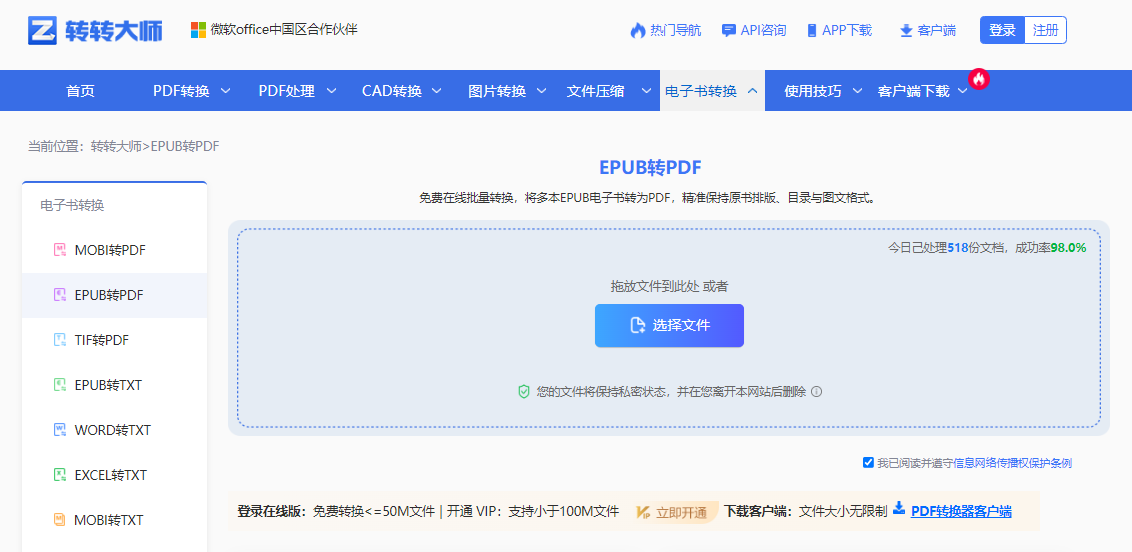Click the flame icon beside 热门导航
Image resolution: width=1132 pixels, height=552 pixels.
click(x=637, y=30)
